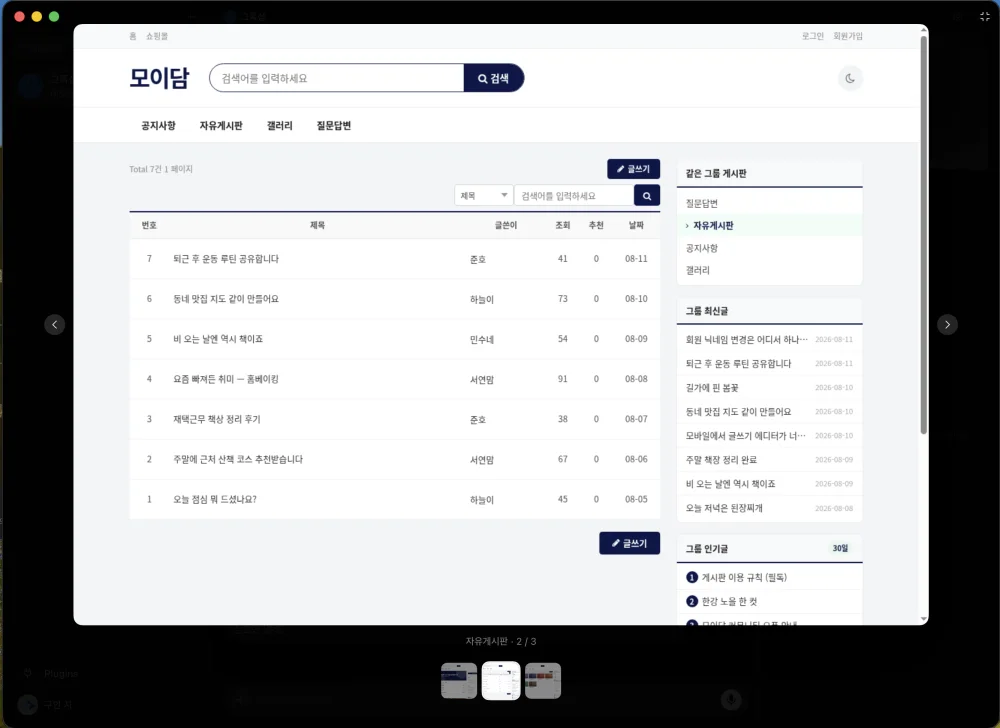Open '오늘 저녁은 된장찌개' in 그룹 최신글
This screenshot has height=728, width=1000.
[724, 508]
